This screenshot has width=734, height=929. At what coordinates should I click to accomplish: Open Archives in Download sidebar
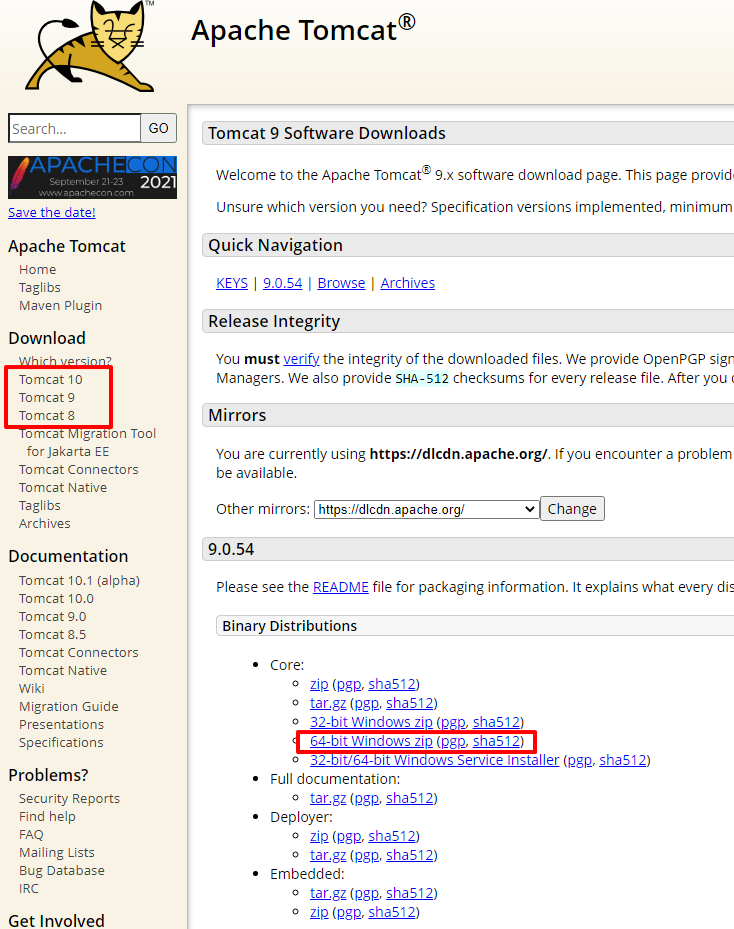[44, 524]
